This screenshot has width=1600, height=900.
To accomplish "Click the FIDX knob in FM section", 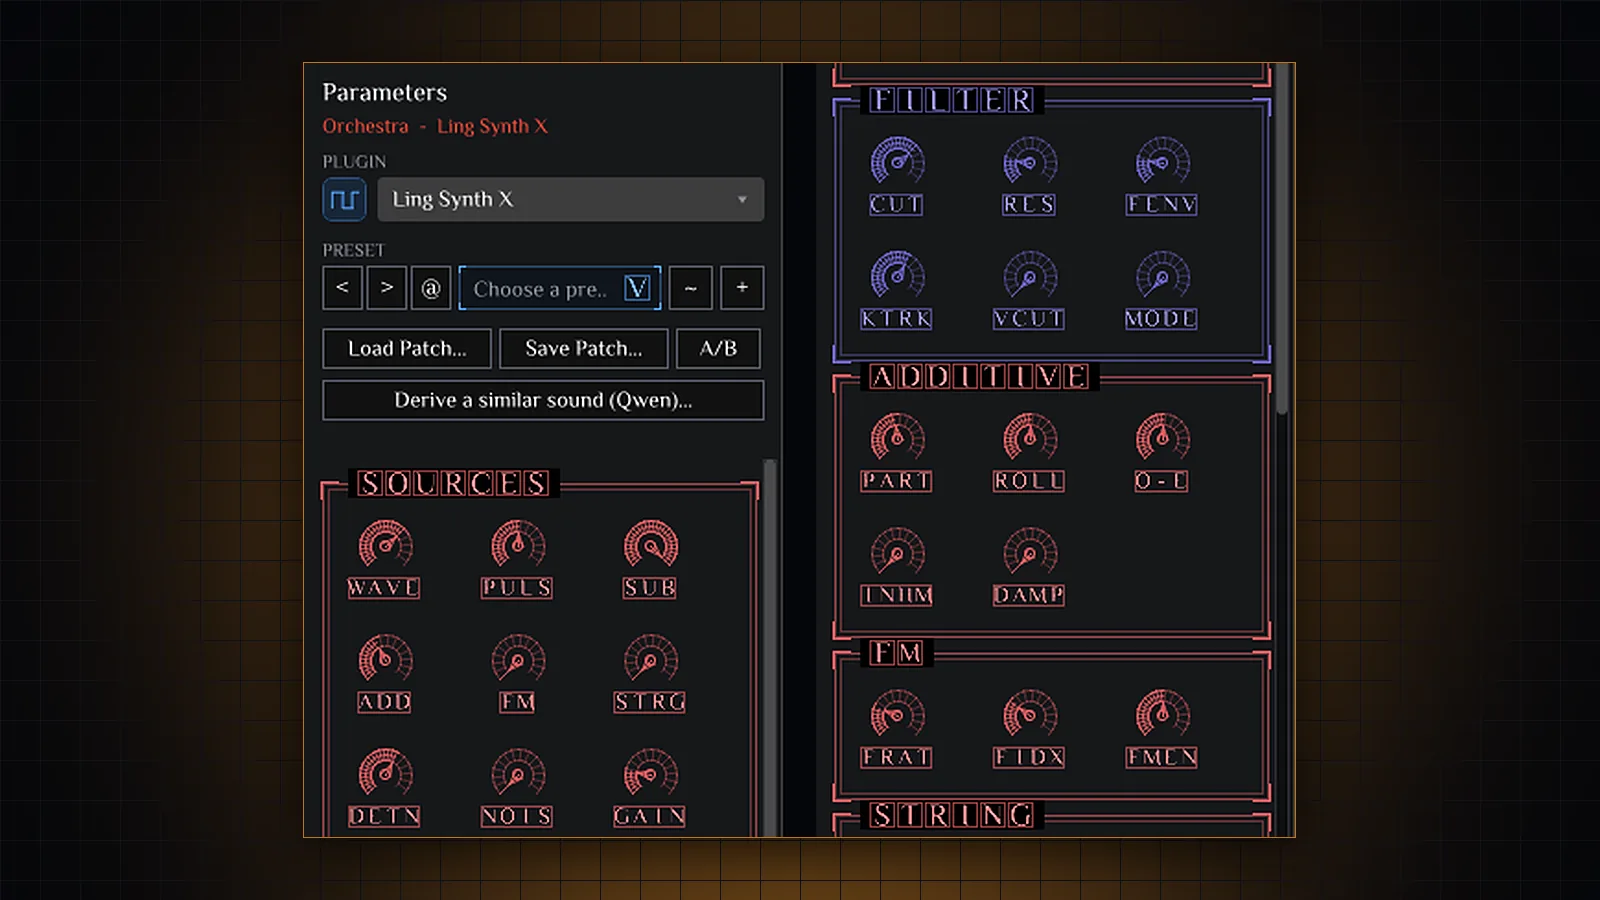I will click(1030, 715).
